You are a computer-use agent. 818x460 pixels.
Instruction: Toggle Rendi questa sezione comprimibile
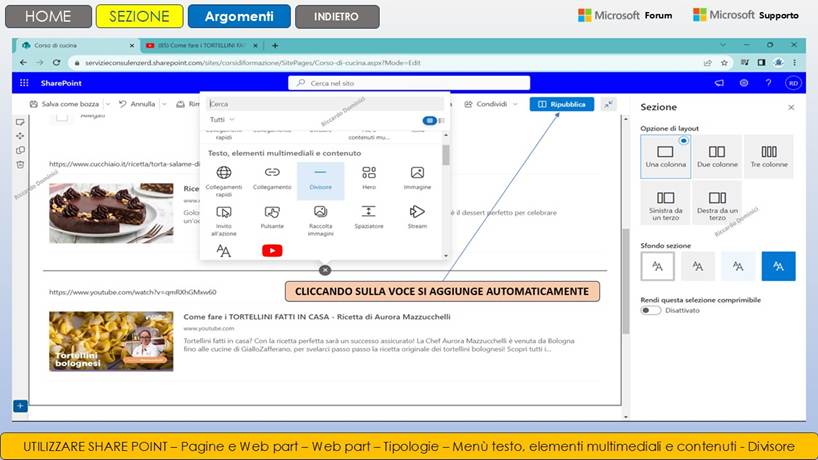(651, 310)
